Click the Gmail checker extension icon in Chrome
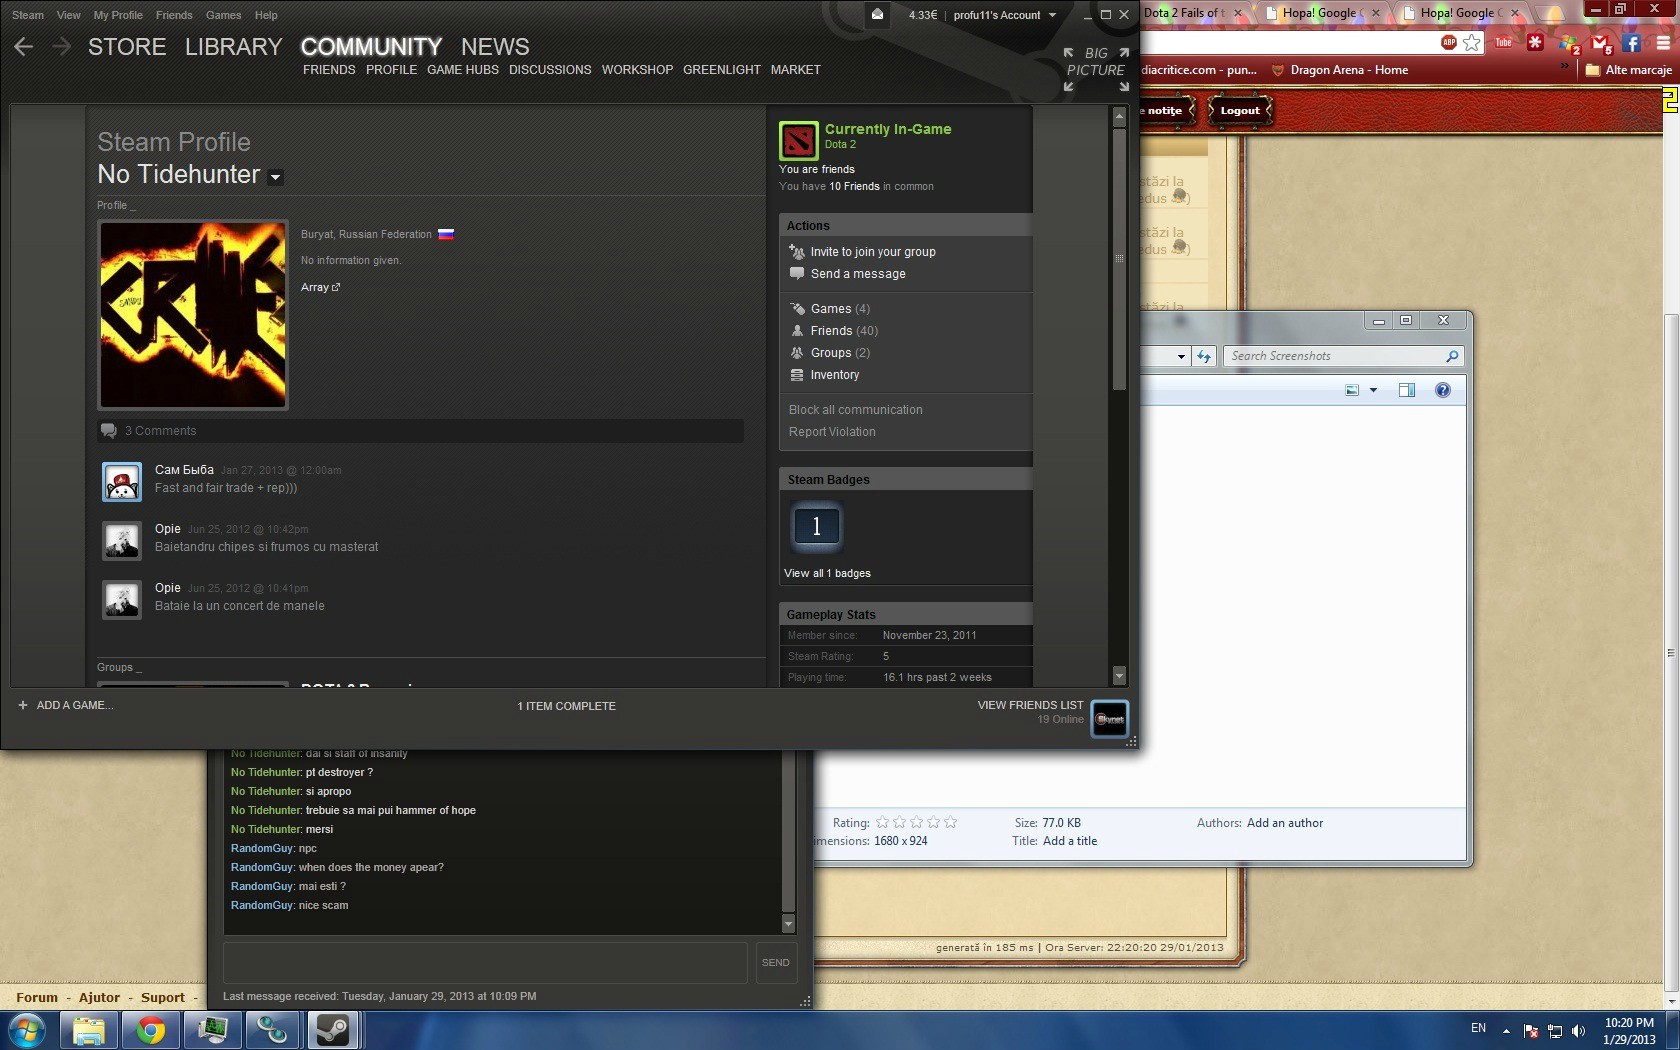1680x1050 pixels. [1599, 43]
